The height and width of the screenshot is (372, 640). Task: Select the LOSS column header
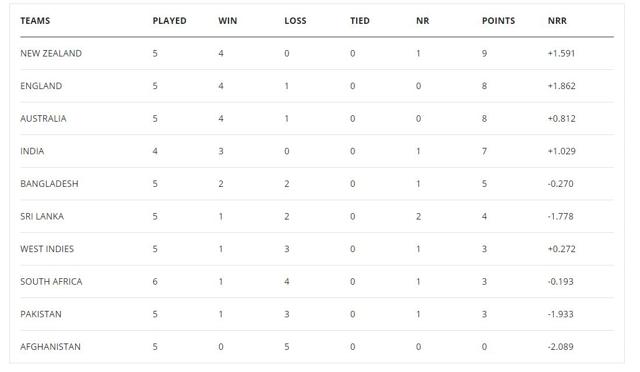(295, 21)
